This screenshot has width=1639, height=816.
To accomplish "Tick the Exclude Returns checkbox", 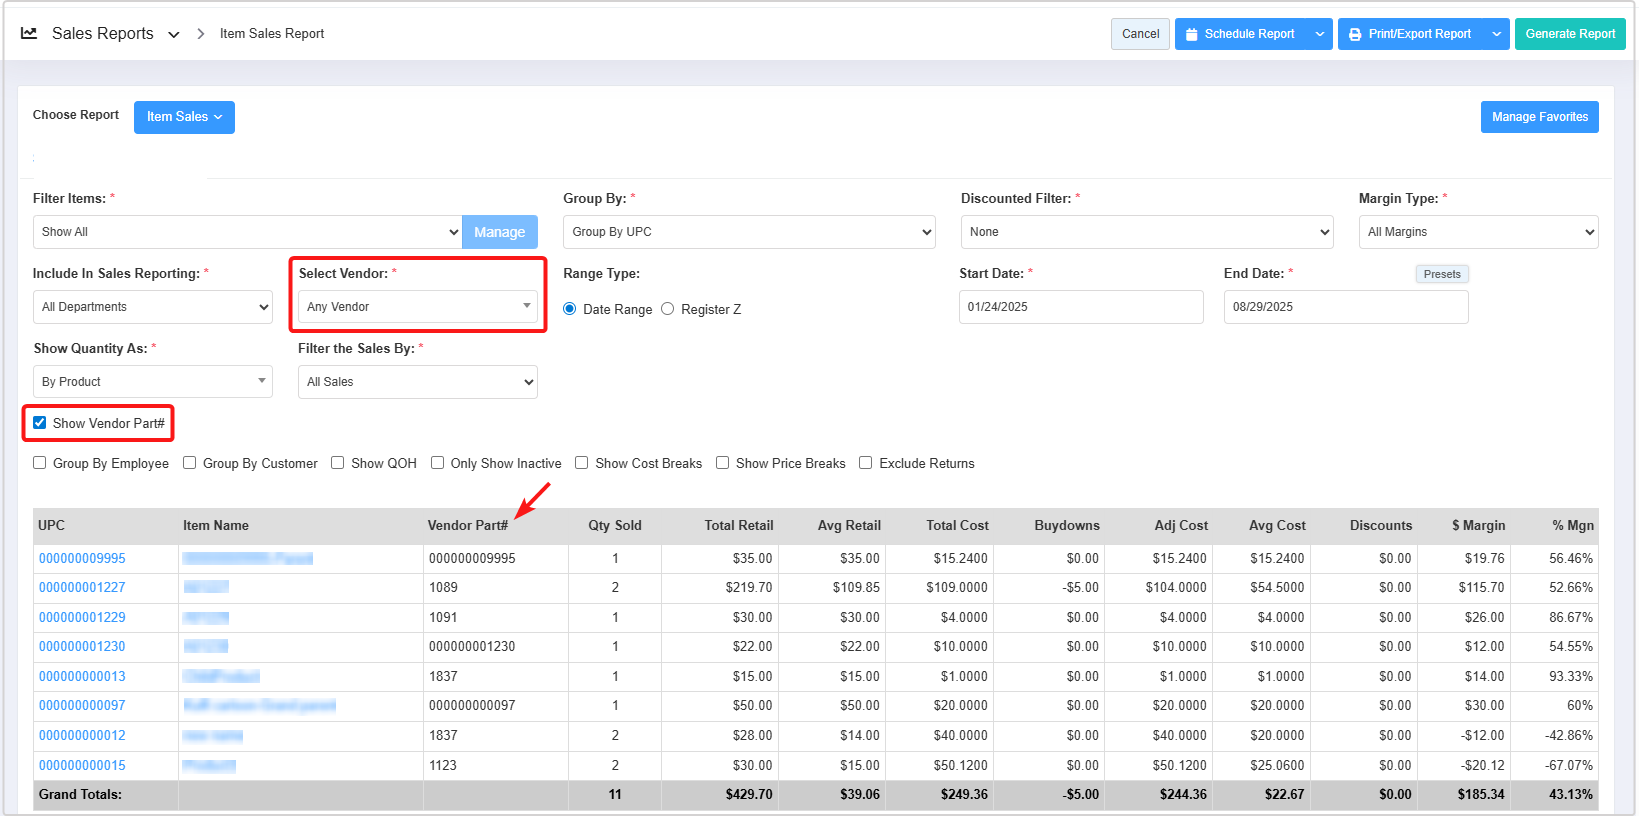I will pyautogui.click(x=866, y=463).
